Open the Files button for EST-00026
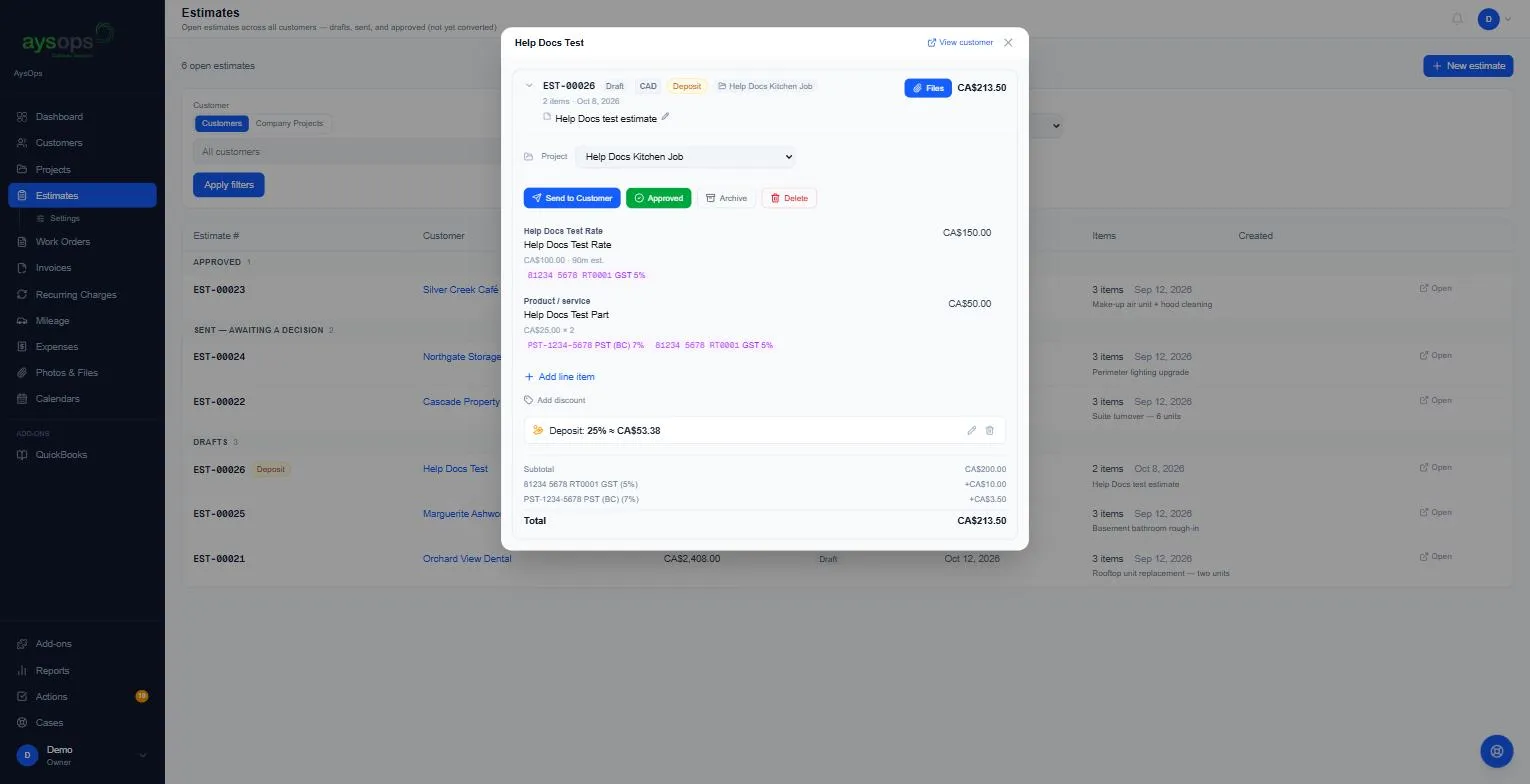 pyautogui.click(x=928, y=88)
